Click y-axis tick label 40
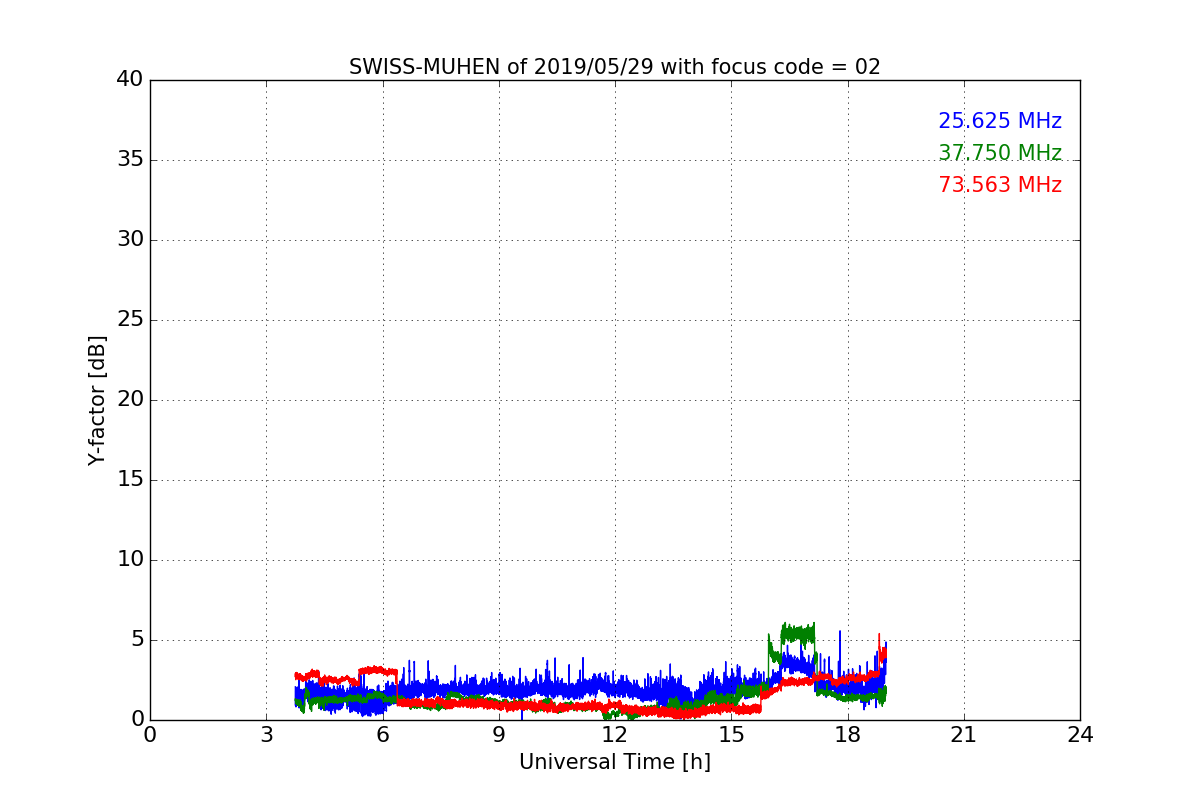This screenshot has width=1200, height=800. (x=130, y=80)
